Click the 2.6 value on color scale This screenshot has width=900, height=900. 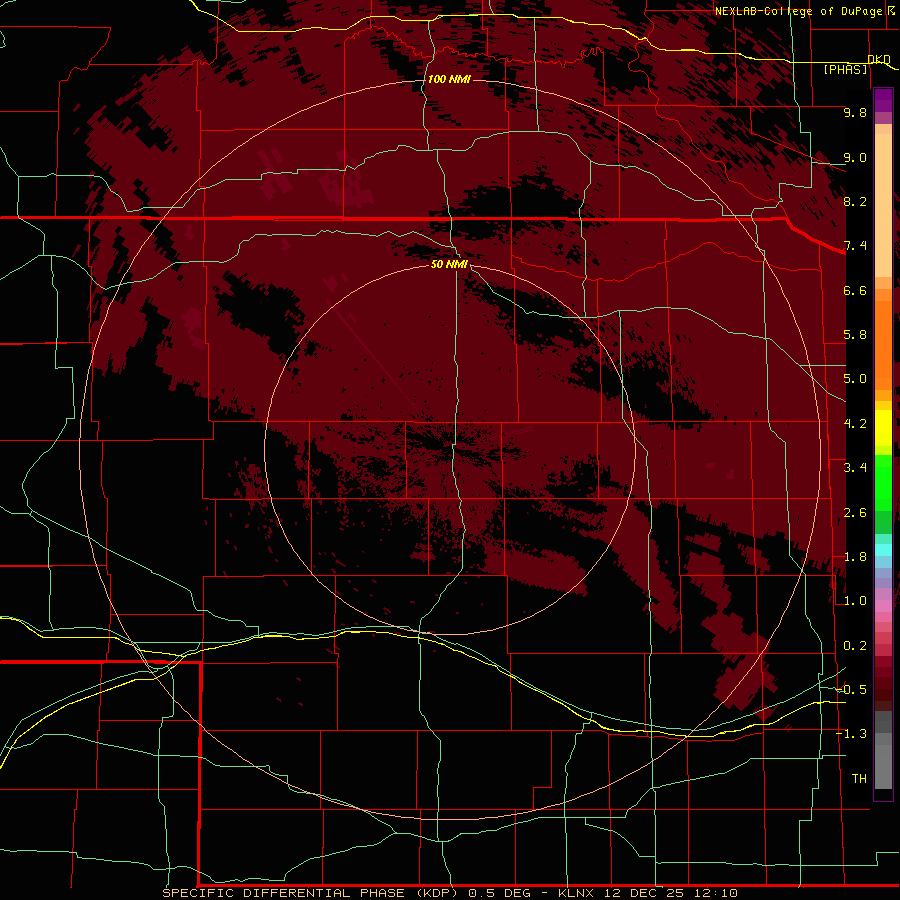(x=855, y=513)
